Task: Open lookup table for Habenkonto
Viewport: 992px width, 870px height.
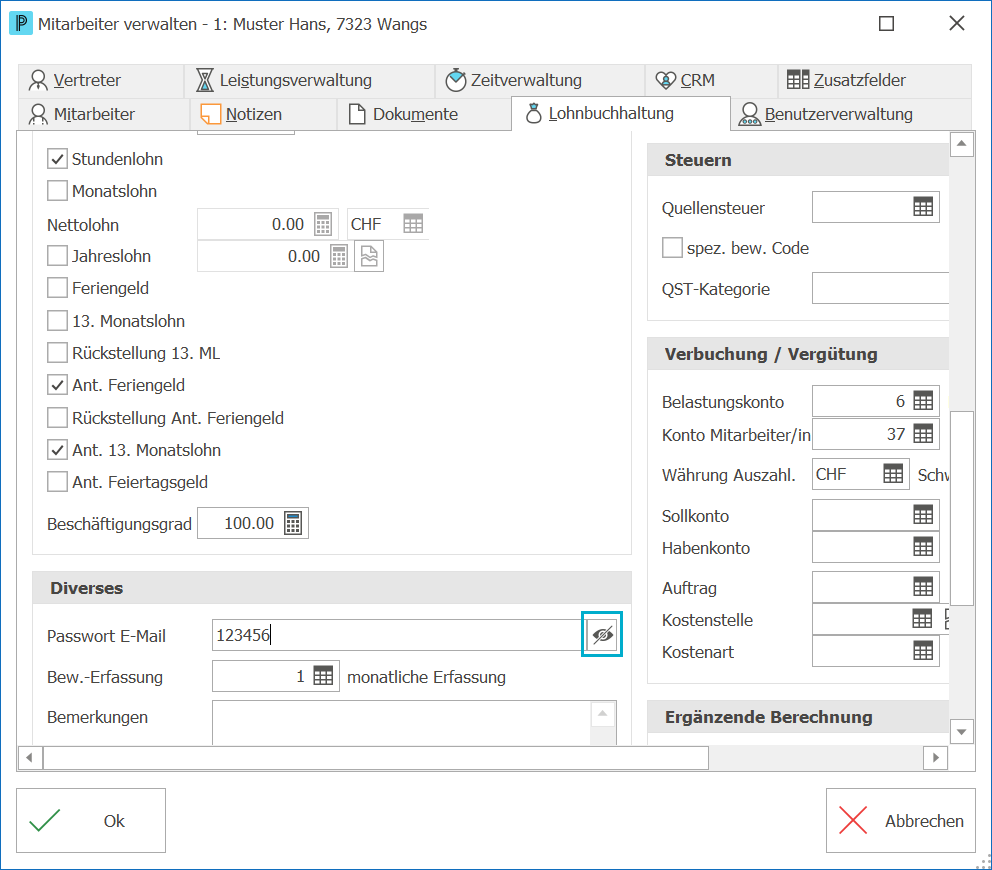Action: (x=923, y=547)
